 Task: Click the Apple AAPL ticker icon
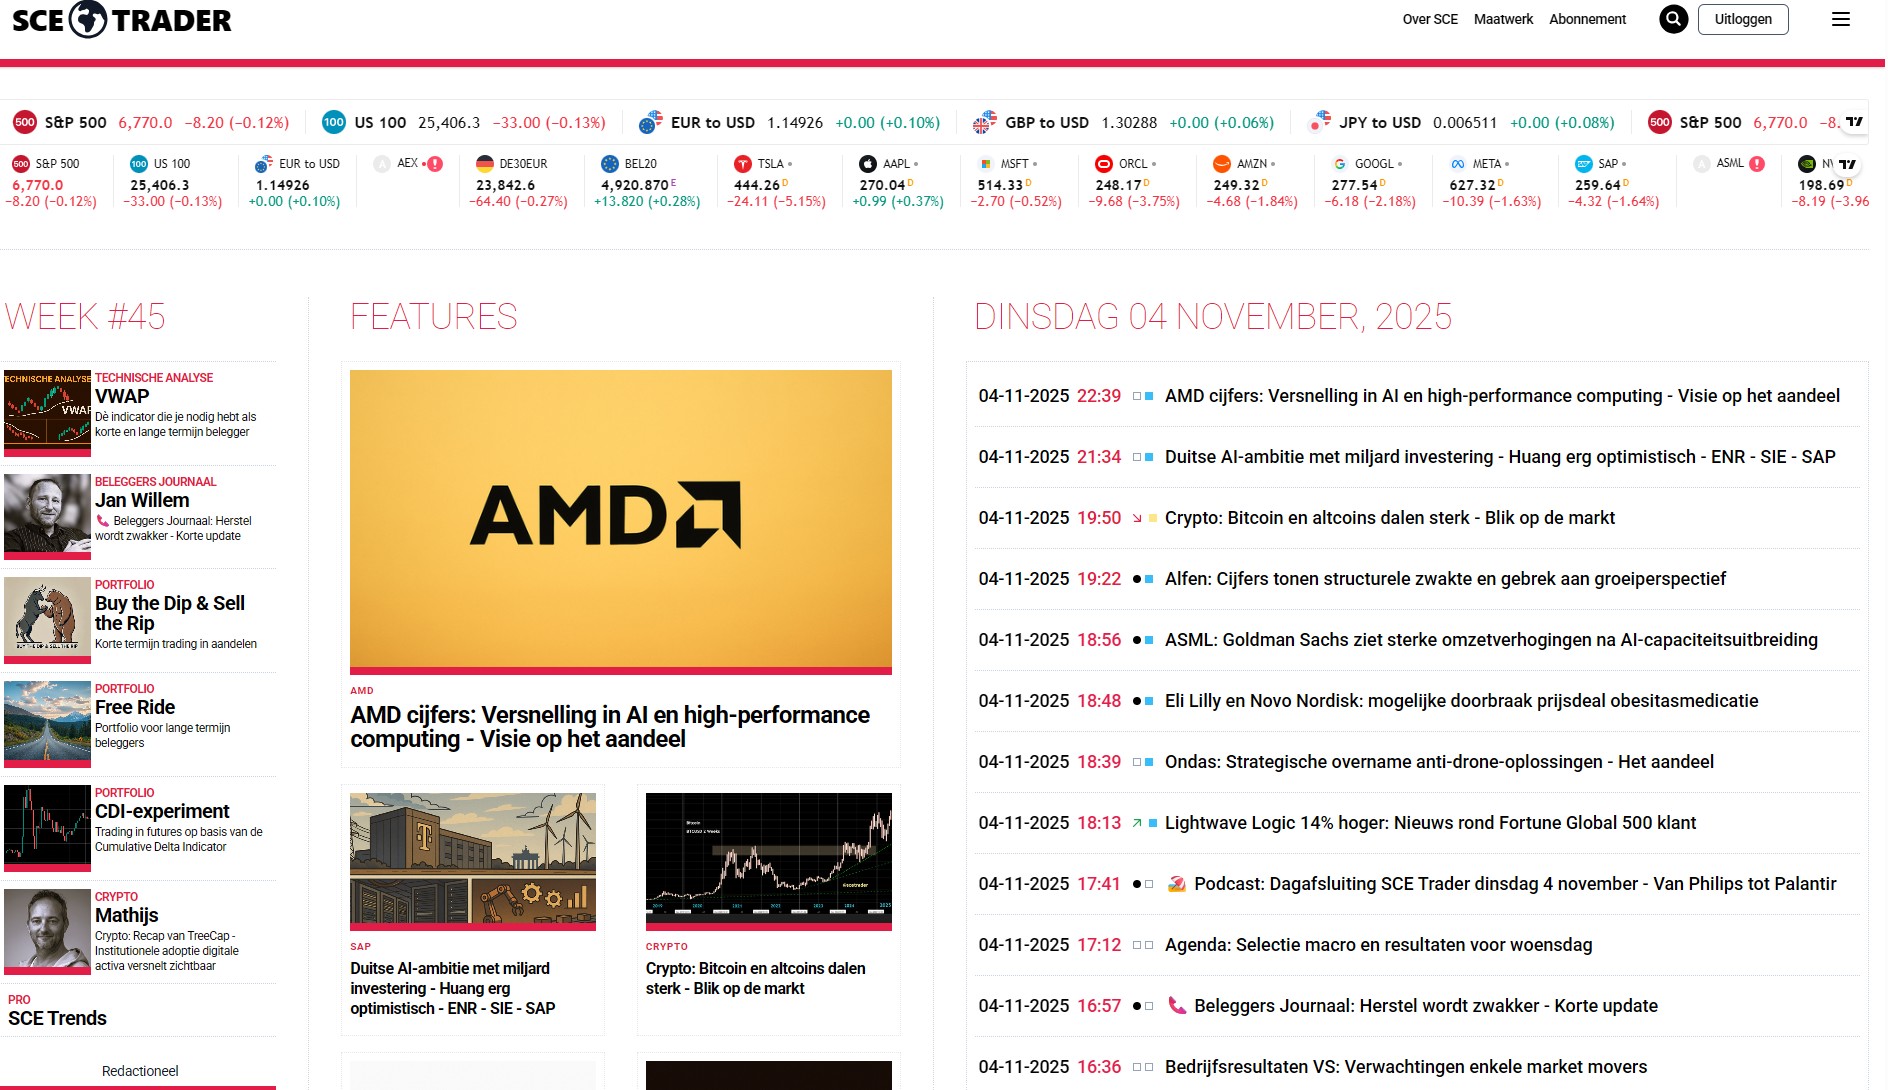point(867,164)
